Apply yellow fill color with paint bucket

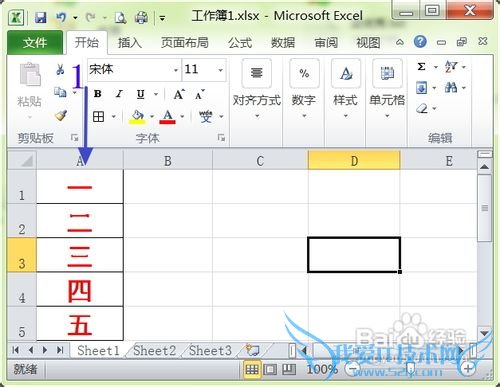[137, 117]
